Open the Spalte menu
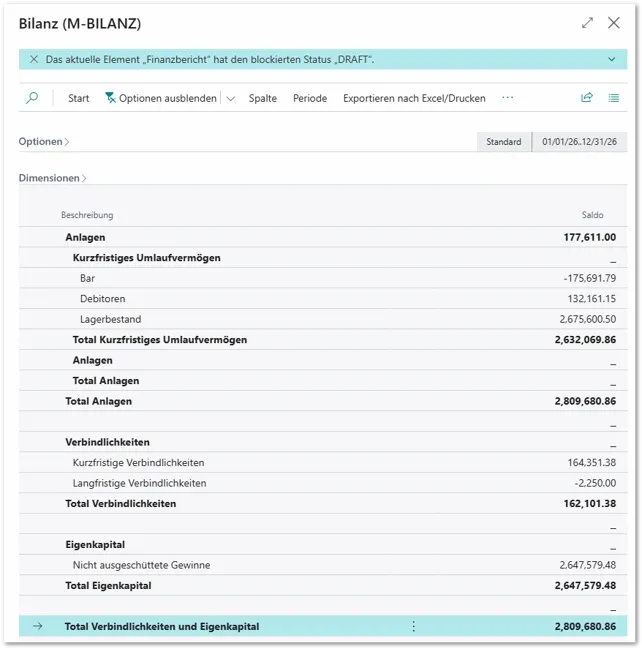This screenshot has width=642, height=649. (262, 99)
